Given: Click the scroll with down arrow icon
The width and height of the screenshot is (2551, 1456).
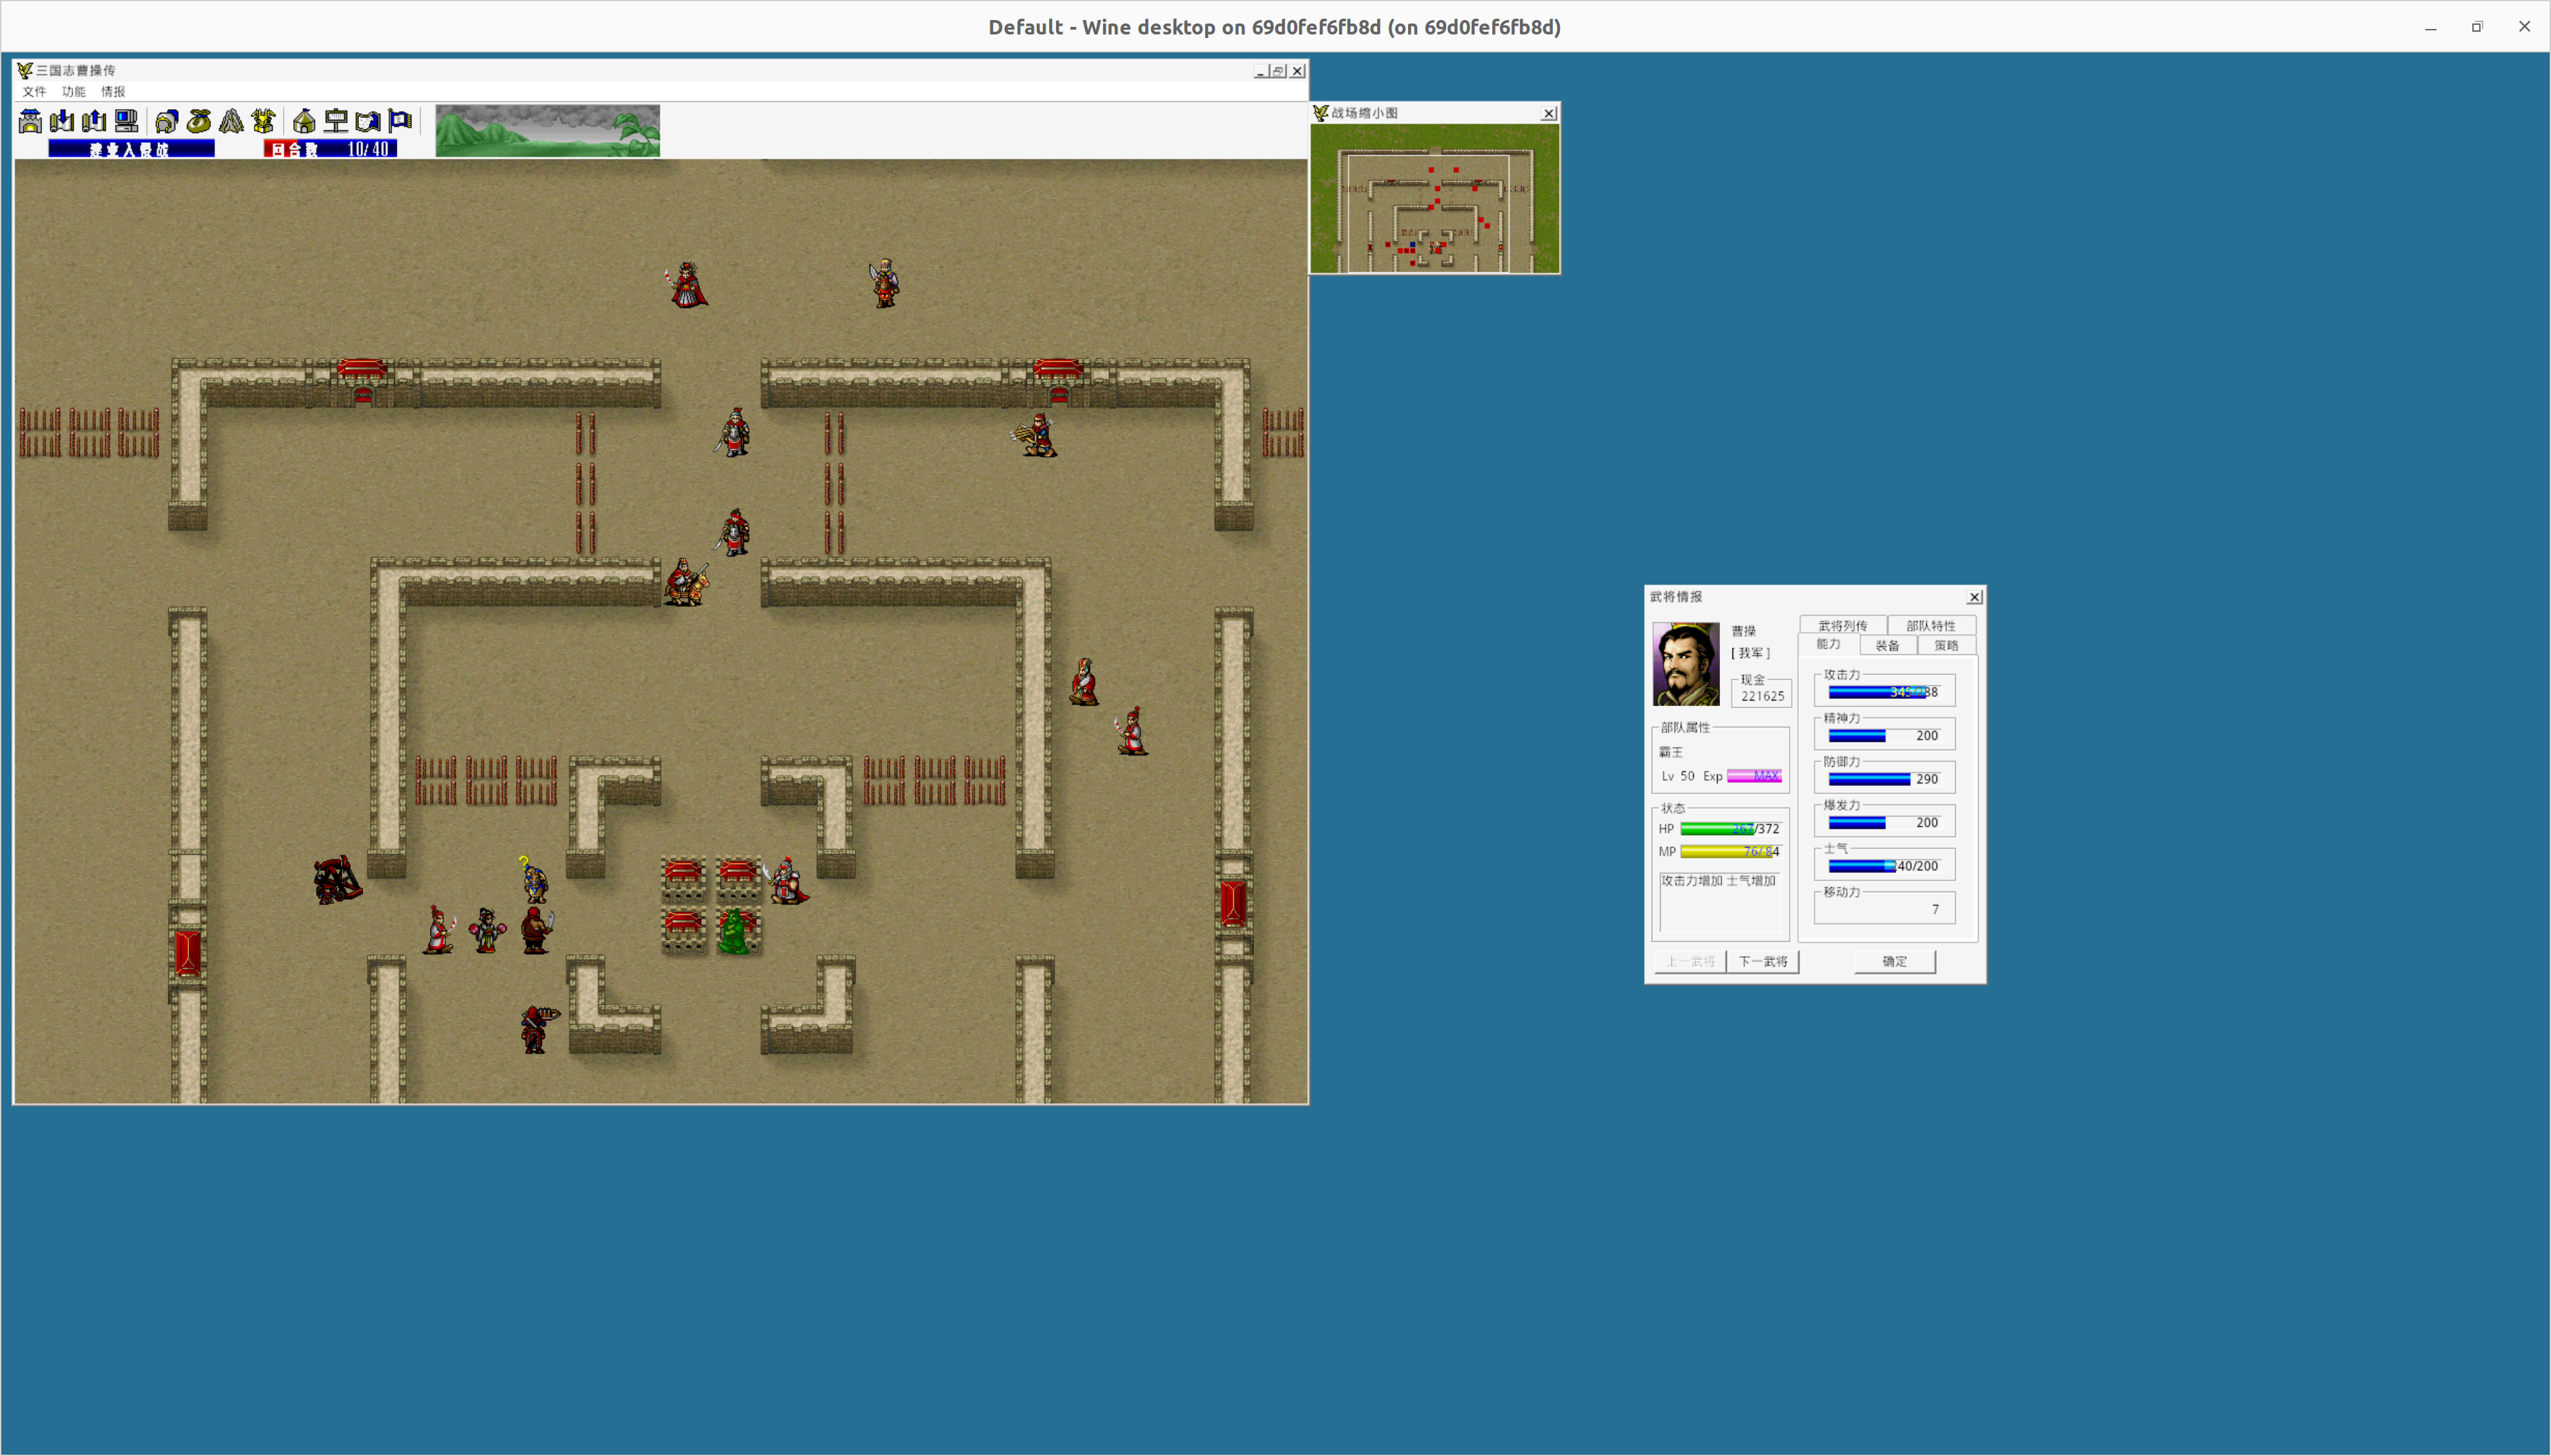Looking at the screenshot, I should [62, 122].
